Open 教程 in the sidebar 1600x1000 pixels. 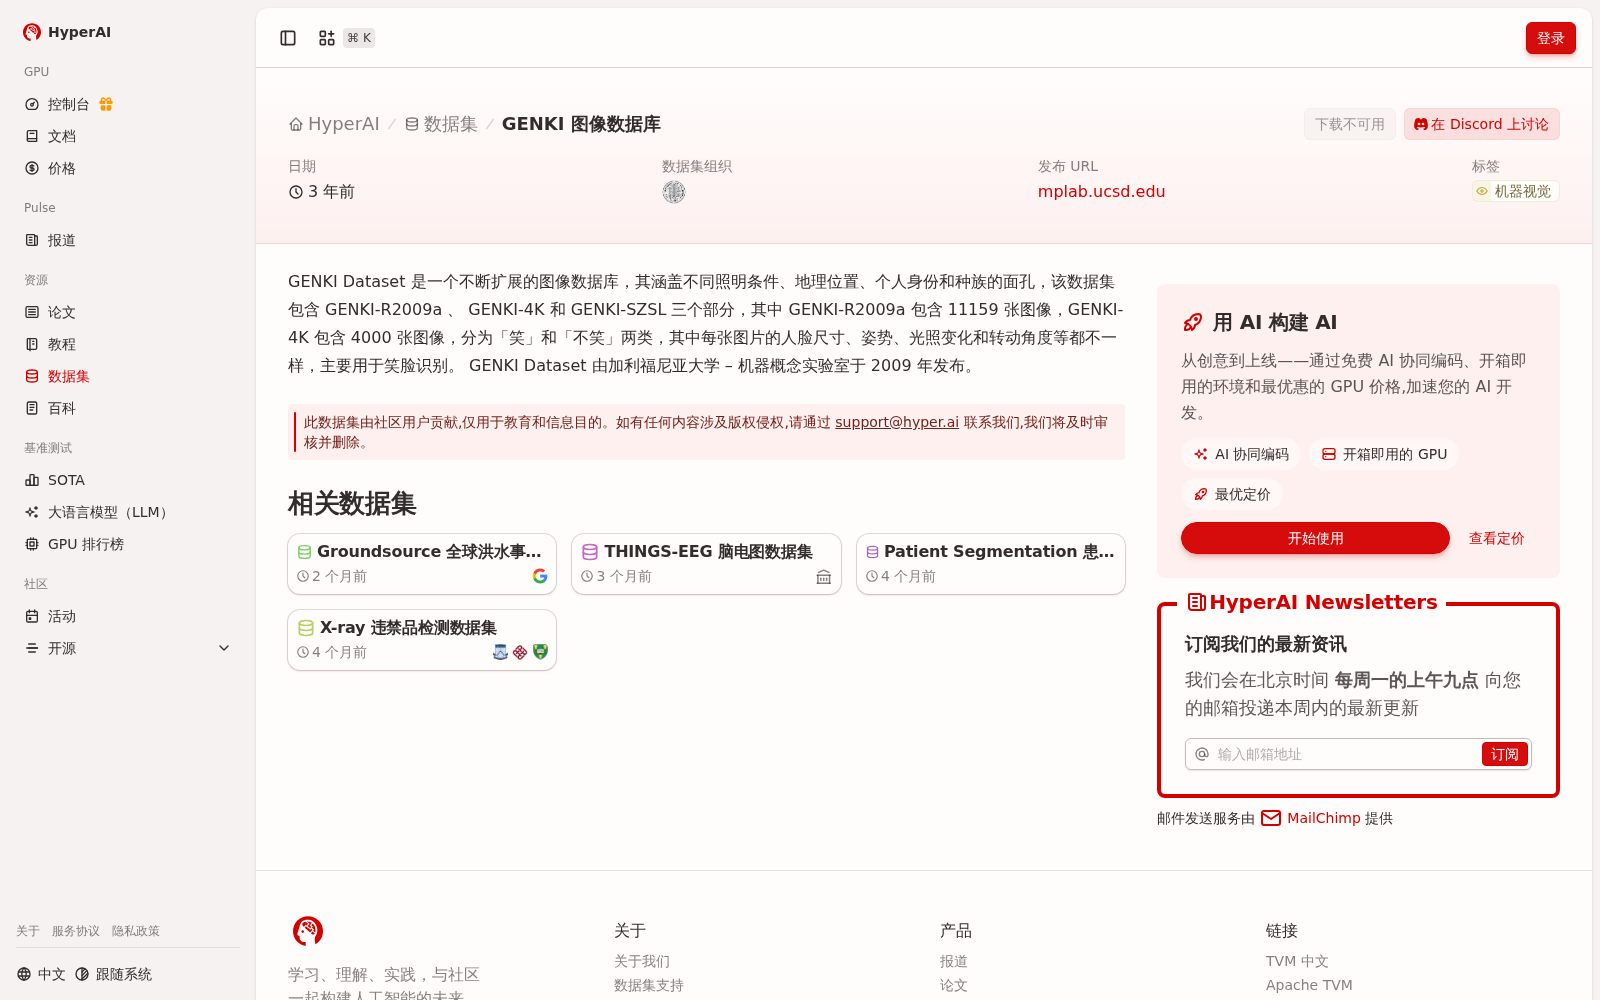coord(128,344)
